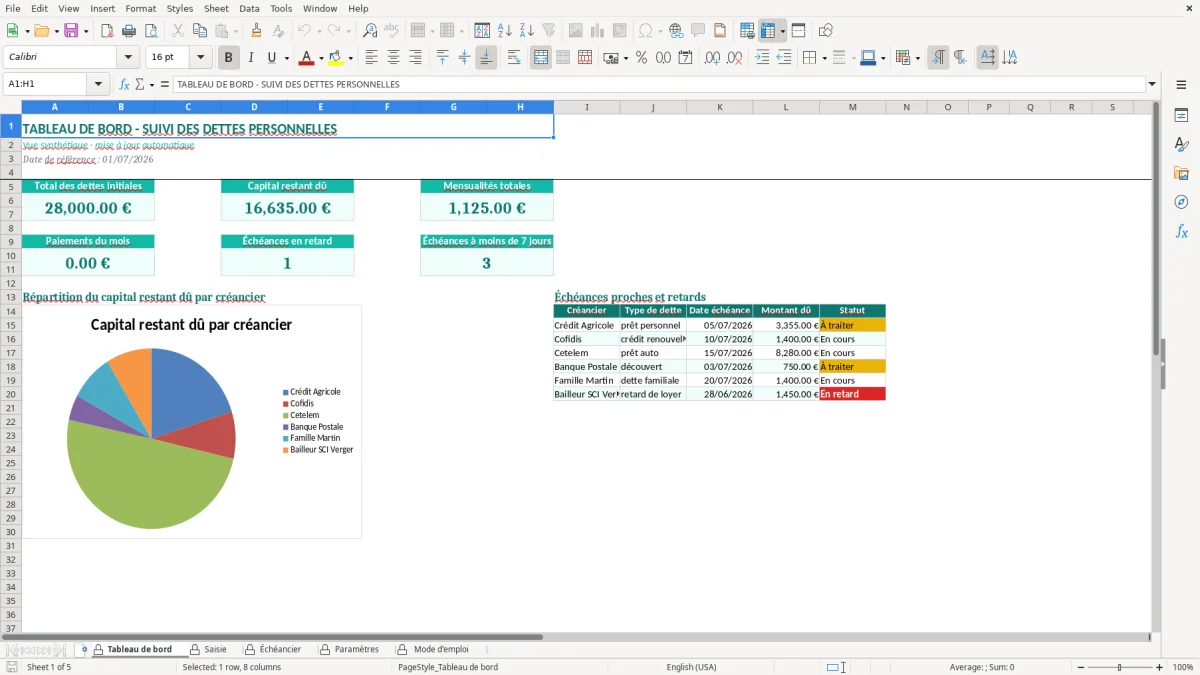Click the font color red A swatch
Viewport: 1200px width, 675px height.
[306, 58]
